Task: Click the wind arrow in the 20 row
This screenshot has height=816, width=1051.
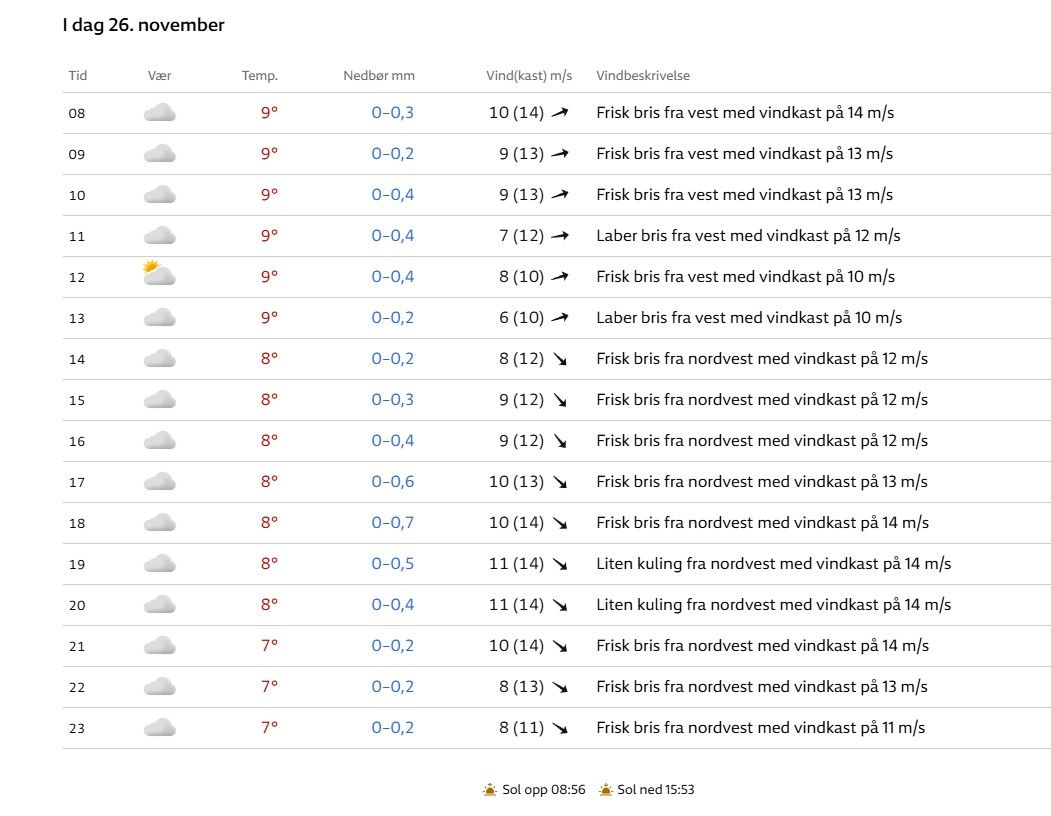Action: click(560, 605)
